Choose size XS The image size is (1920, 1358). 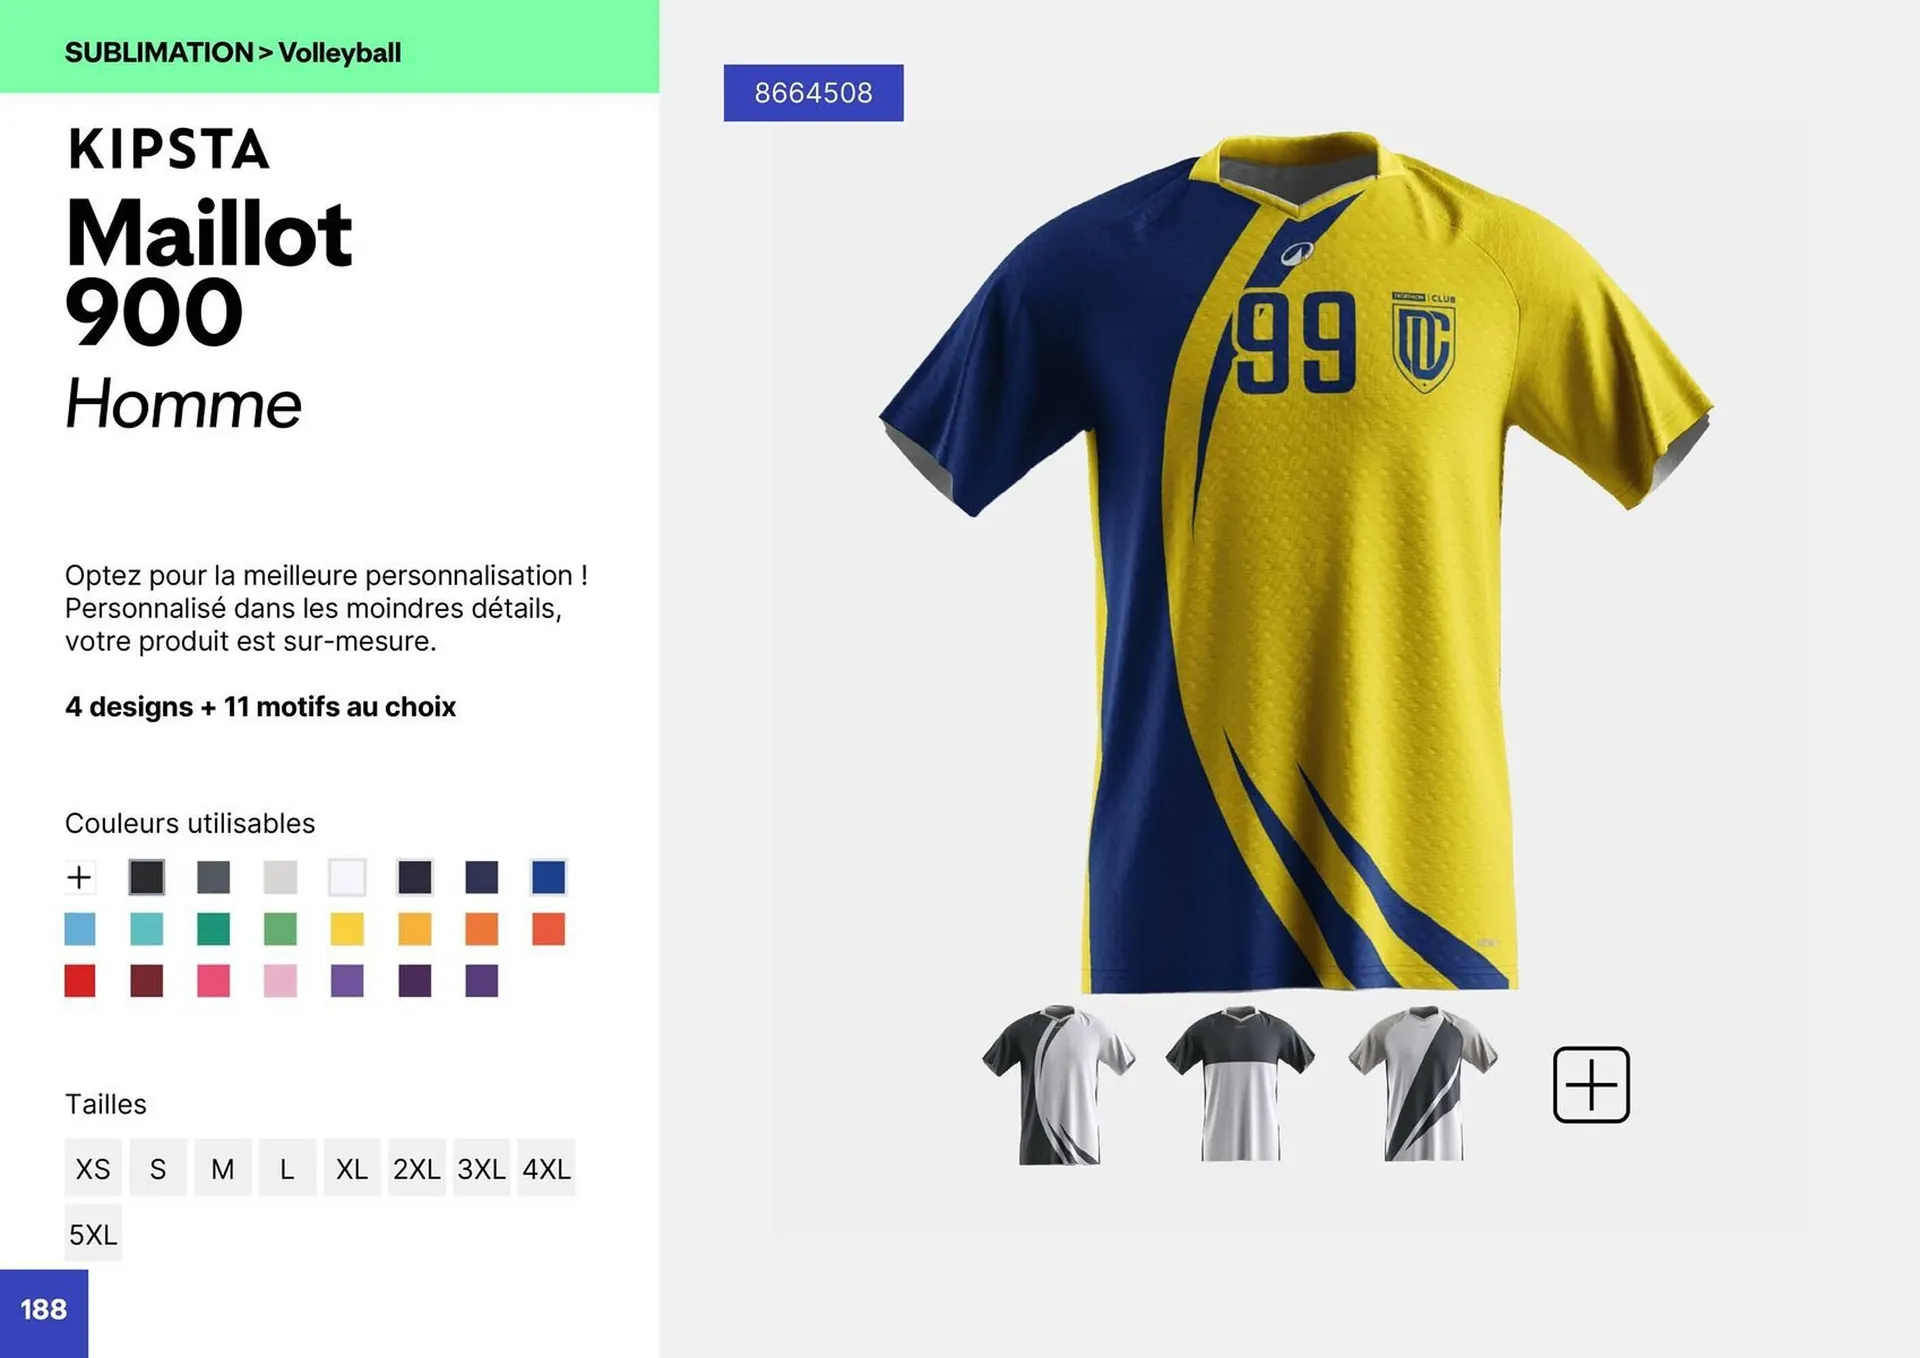93,1168
